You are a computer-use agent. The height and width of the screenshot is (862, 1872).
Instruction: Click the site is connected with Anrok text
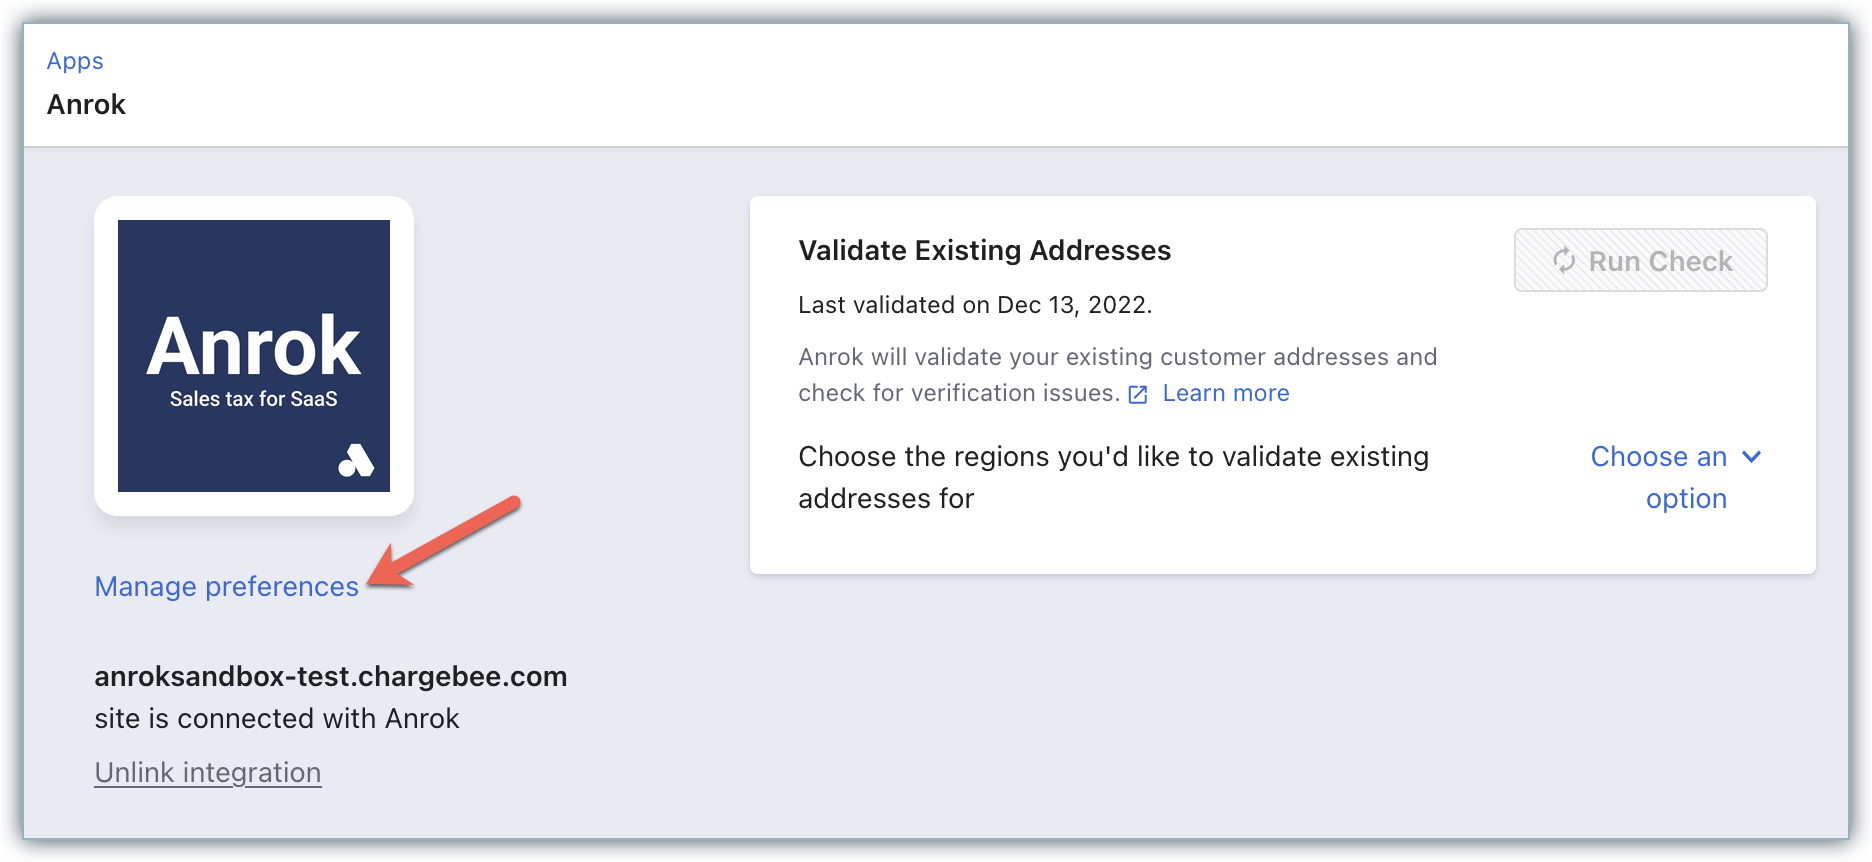(277, 719)
